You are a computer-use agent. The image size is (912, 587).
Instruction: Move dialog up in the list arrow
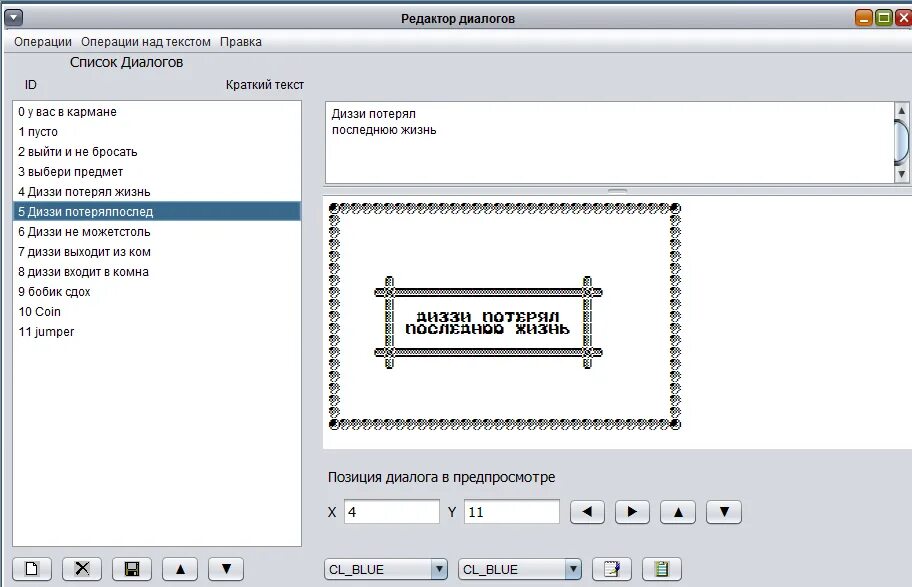tap(180, 568)
